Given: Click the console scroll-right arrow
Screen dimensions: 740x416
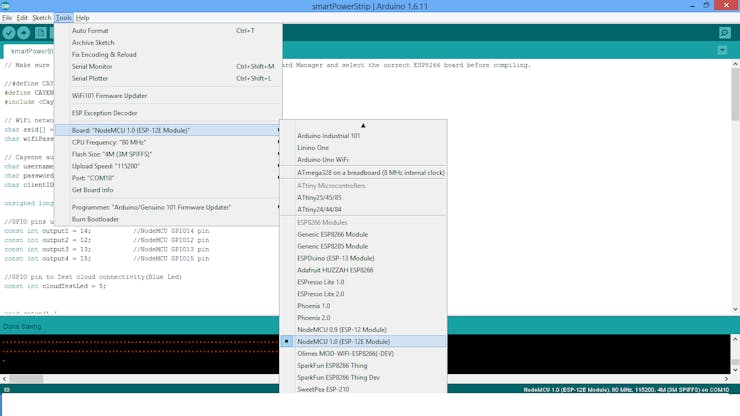Looking at the screenshot, I should [726, 379].
